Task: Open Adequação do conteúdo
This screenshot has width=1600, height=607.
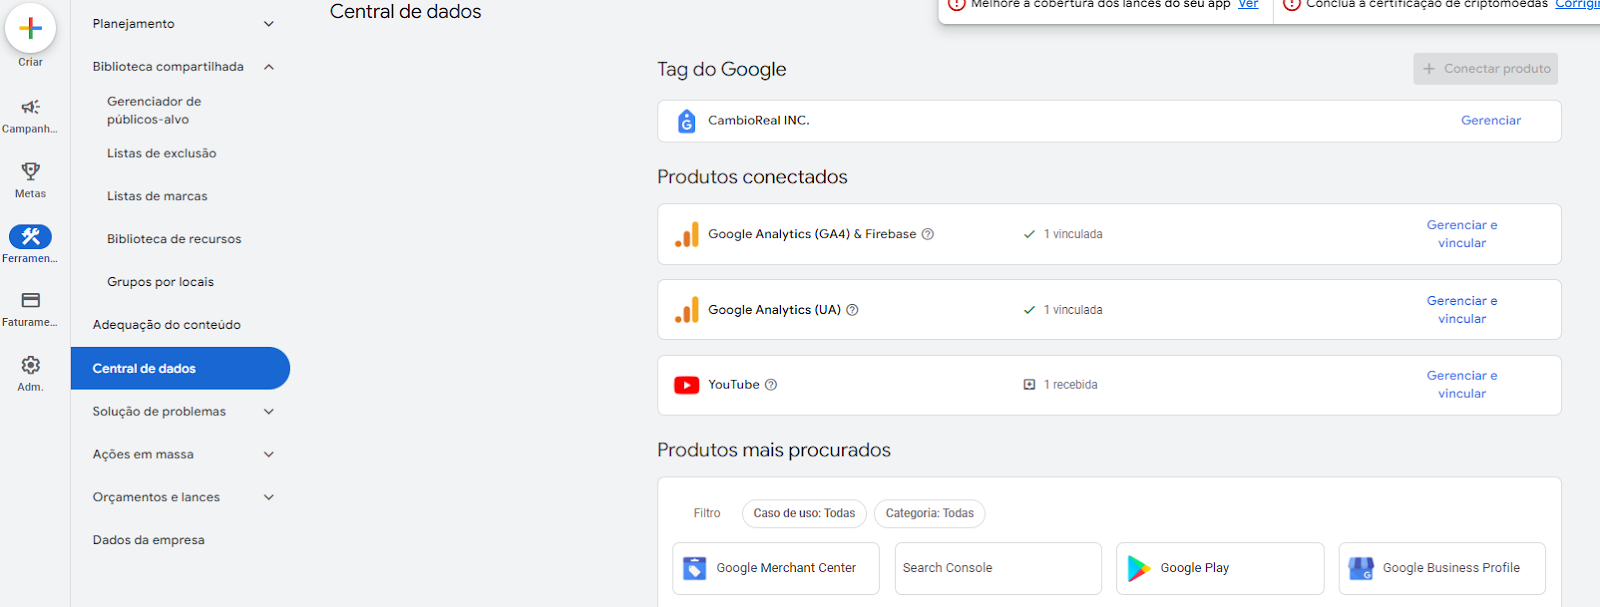Action: click(x=166, y=325)
